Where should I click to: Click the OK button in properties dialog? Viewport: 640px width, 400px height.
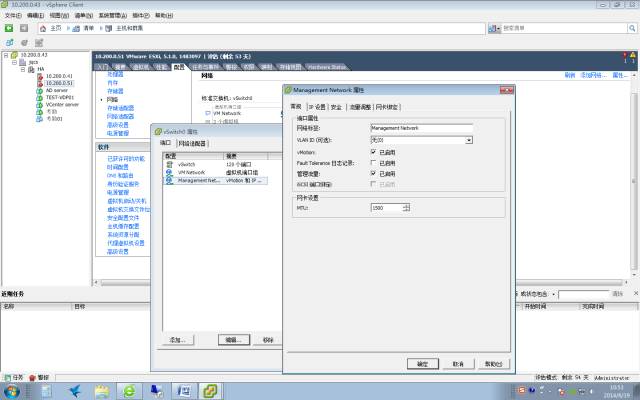423,364
